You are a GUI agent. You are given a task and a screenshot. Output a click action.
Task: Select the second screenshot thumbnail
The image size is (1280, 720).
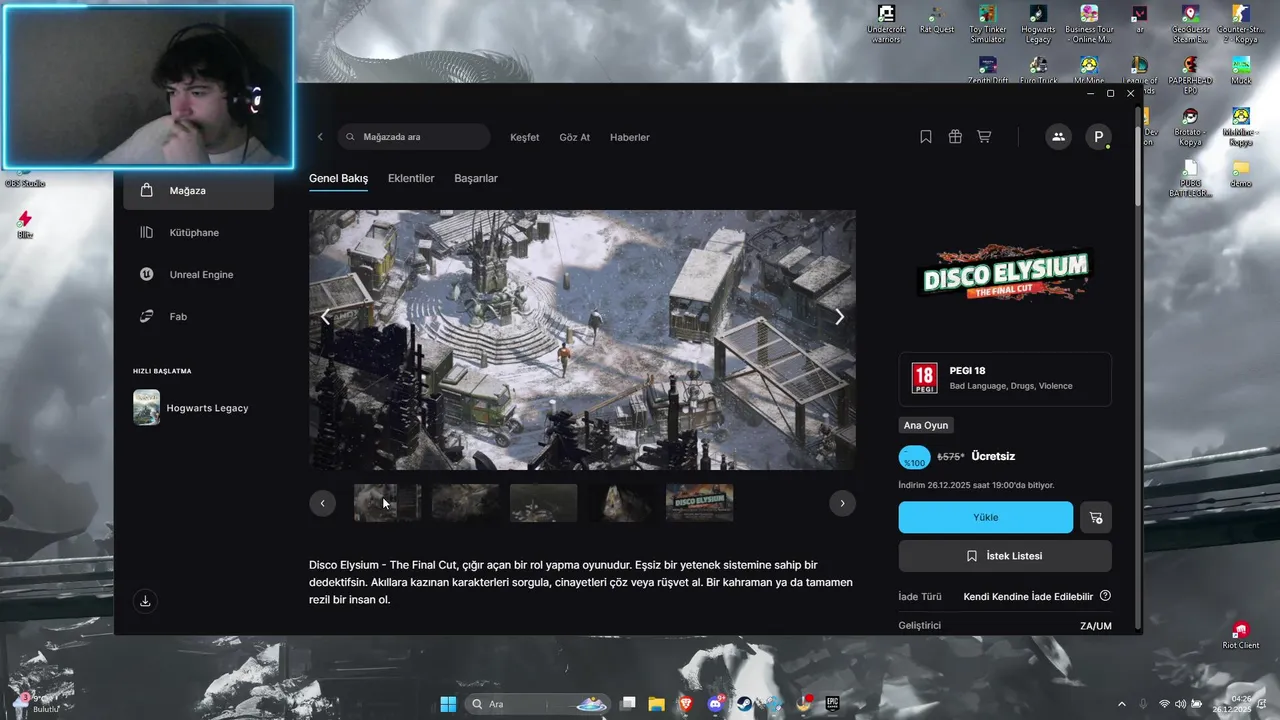tap(465, 503)
